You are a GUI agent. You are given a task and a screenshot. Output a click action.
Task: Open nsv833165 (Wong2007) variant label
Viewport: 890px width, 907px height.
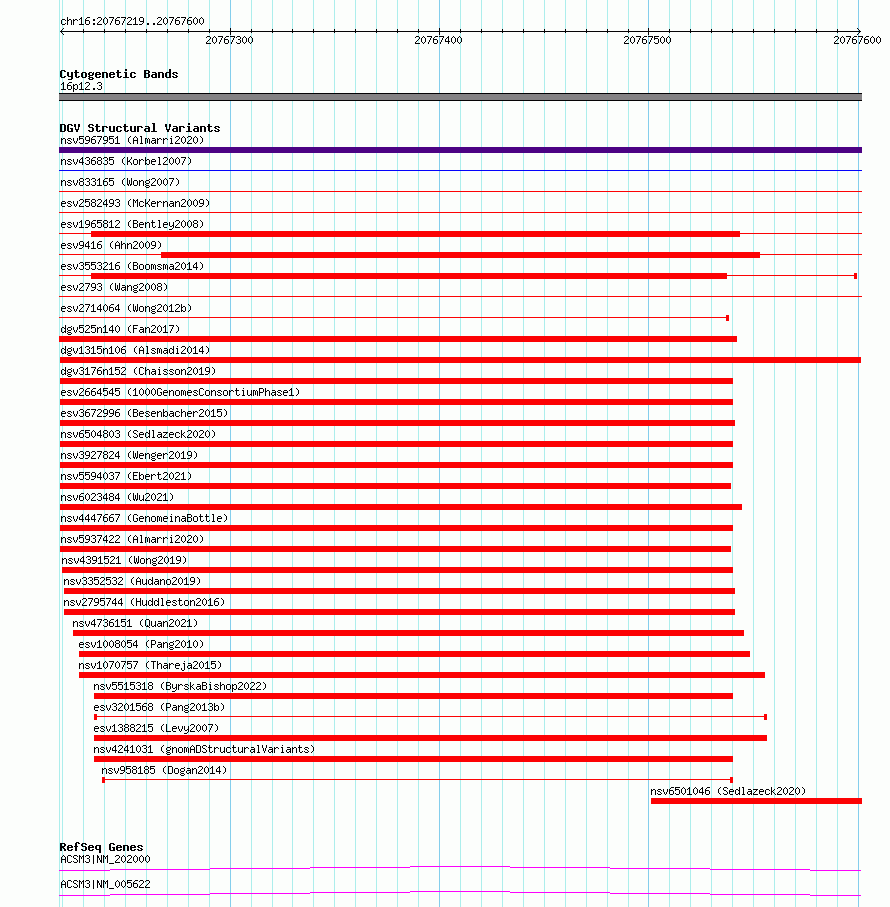point(120,182)
